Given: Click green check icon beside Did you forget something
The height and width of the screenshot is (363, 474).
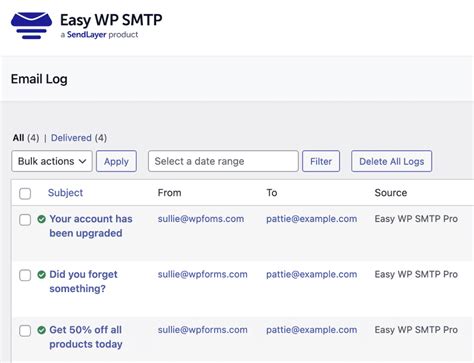Looking at the screenshot, I should point(42,275).
